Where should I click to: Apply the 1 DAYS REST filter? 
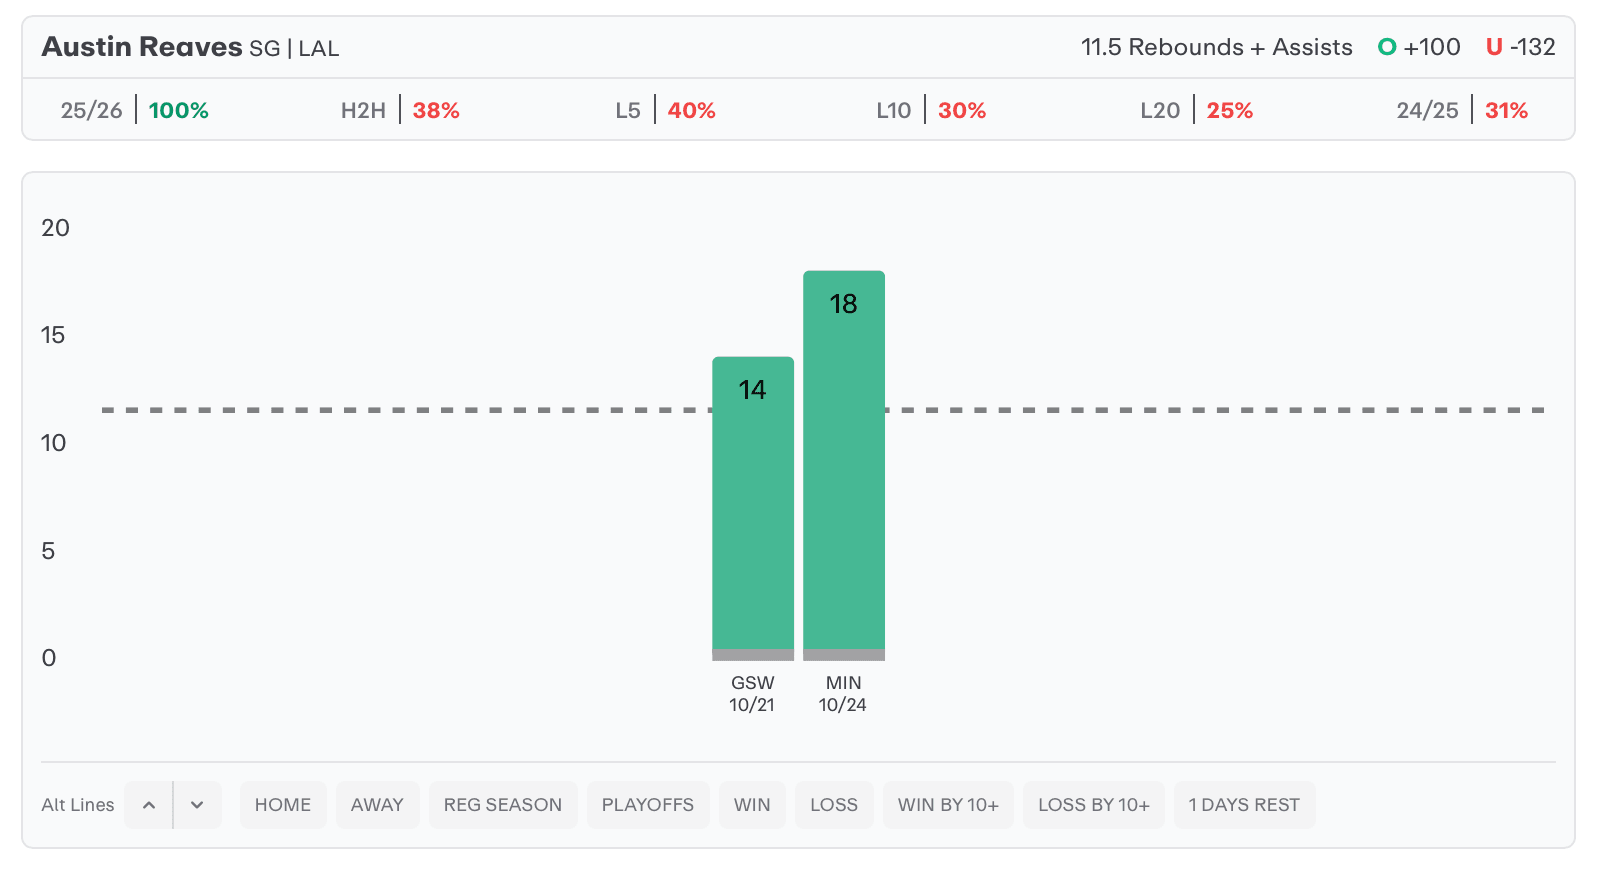(x=1244, y=805)
